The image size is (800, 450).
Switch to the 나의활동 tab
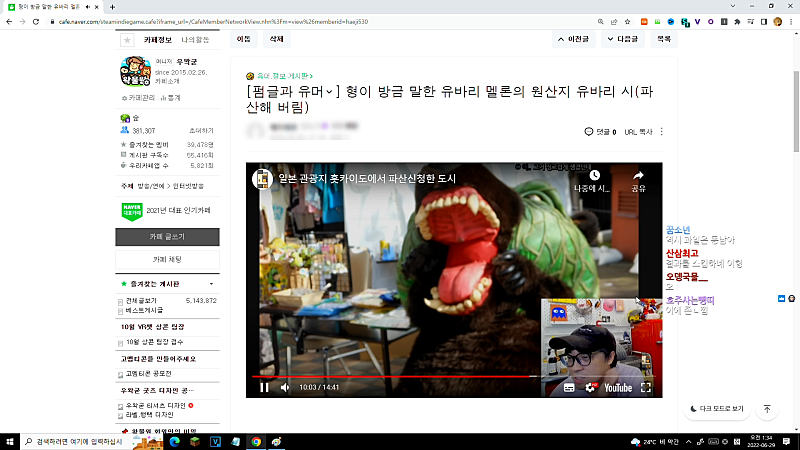click(195, 40)
